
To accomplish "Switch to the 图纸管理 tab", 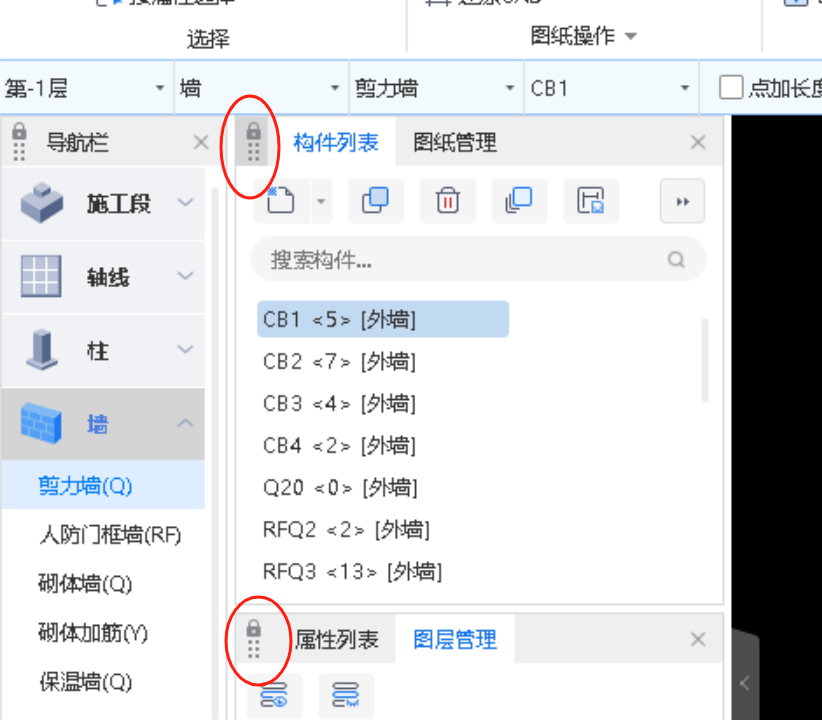I will point(455,143).
